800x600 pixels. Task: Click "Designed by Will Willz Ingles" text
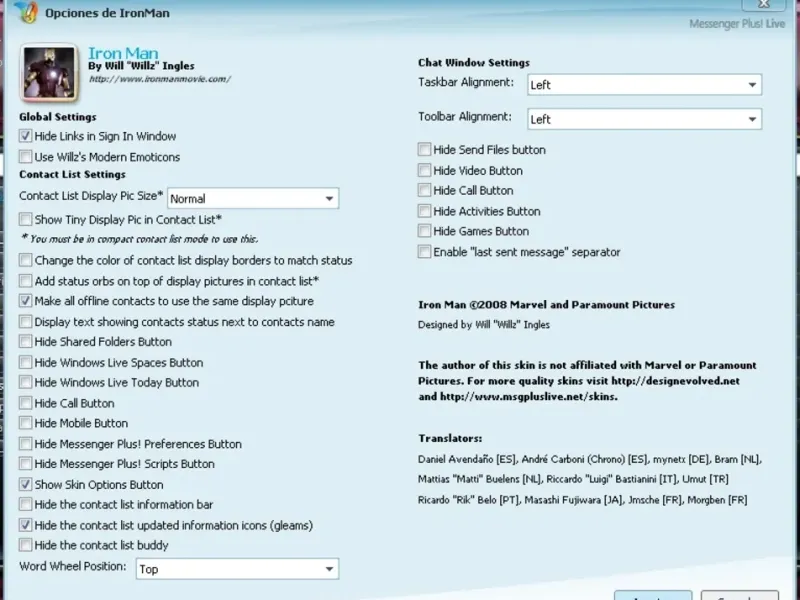pos(484,324)
